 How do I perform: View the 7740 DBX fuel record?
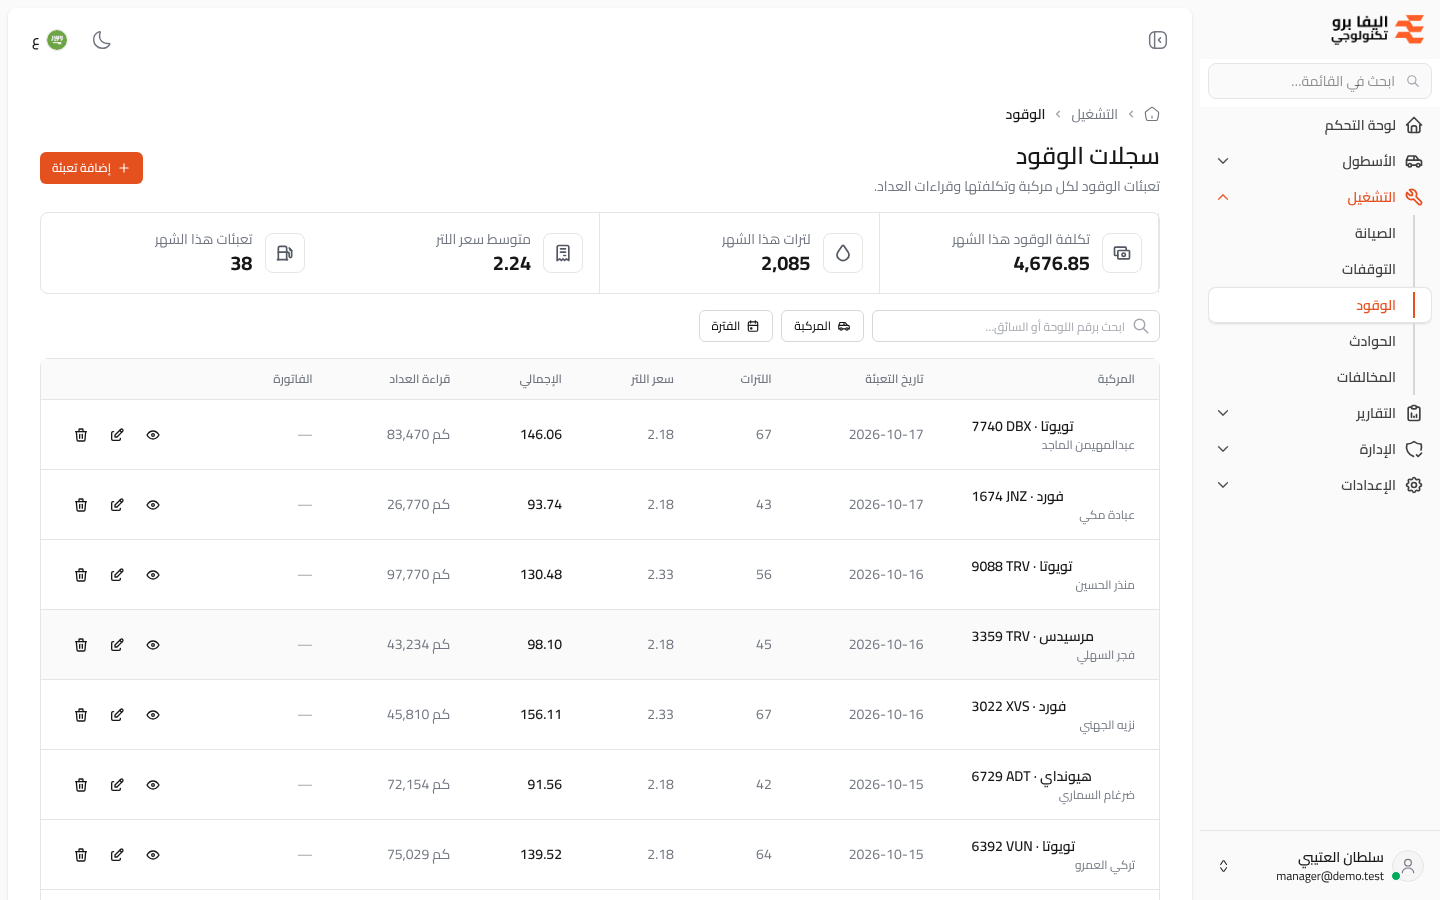click(x=153, y=435)
